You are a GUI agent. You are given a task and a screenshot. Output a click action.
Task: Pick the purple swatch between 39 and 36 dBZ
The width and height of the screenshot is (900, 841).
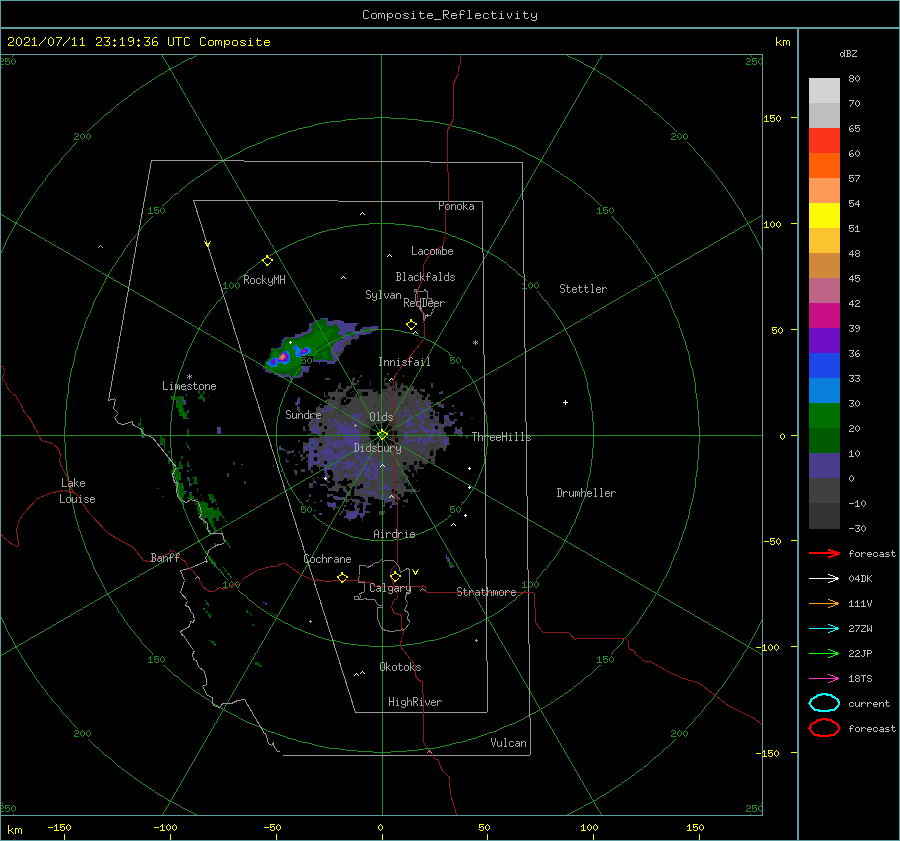coord(824,340)
